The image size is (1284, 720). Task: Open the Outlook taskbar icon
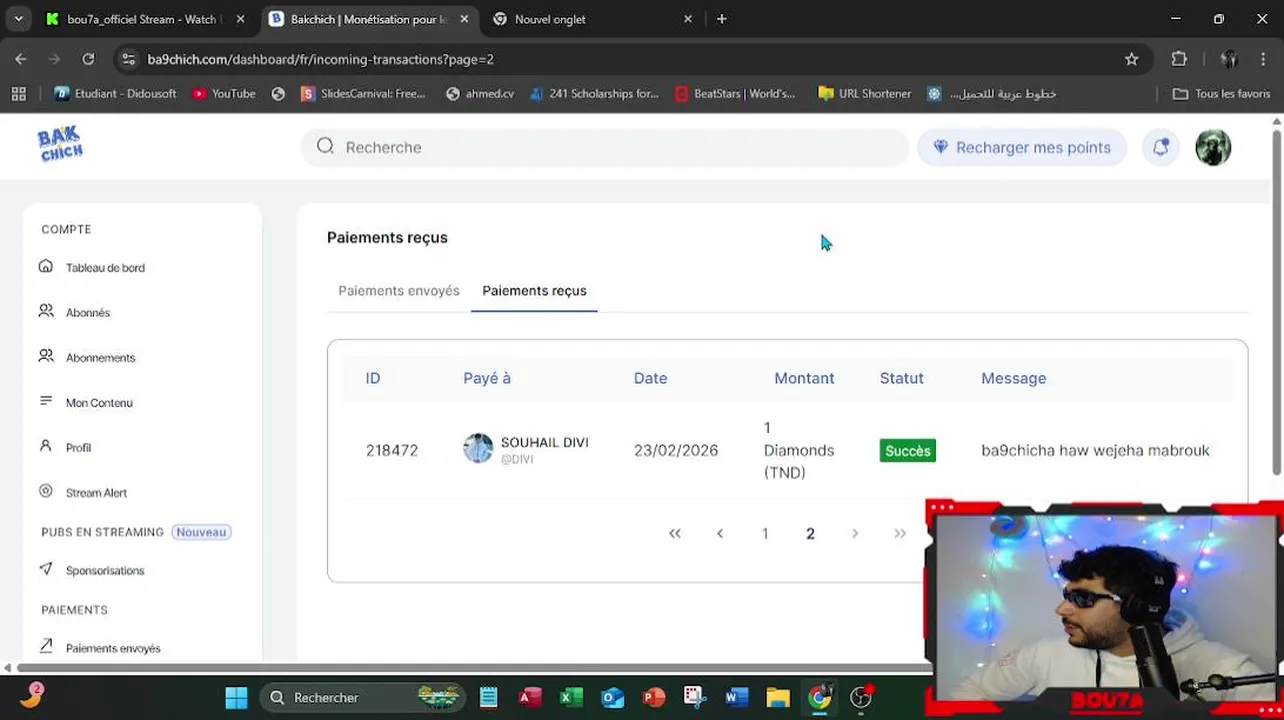pyautogui.click(x=613, y=697)
